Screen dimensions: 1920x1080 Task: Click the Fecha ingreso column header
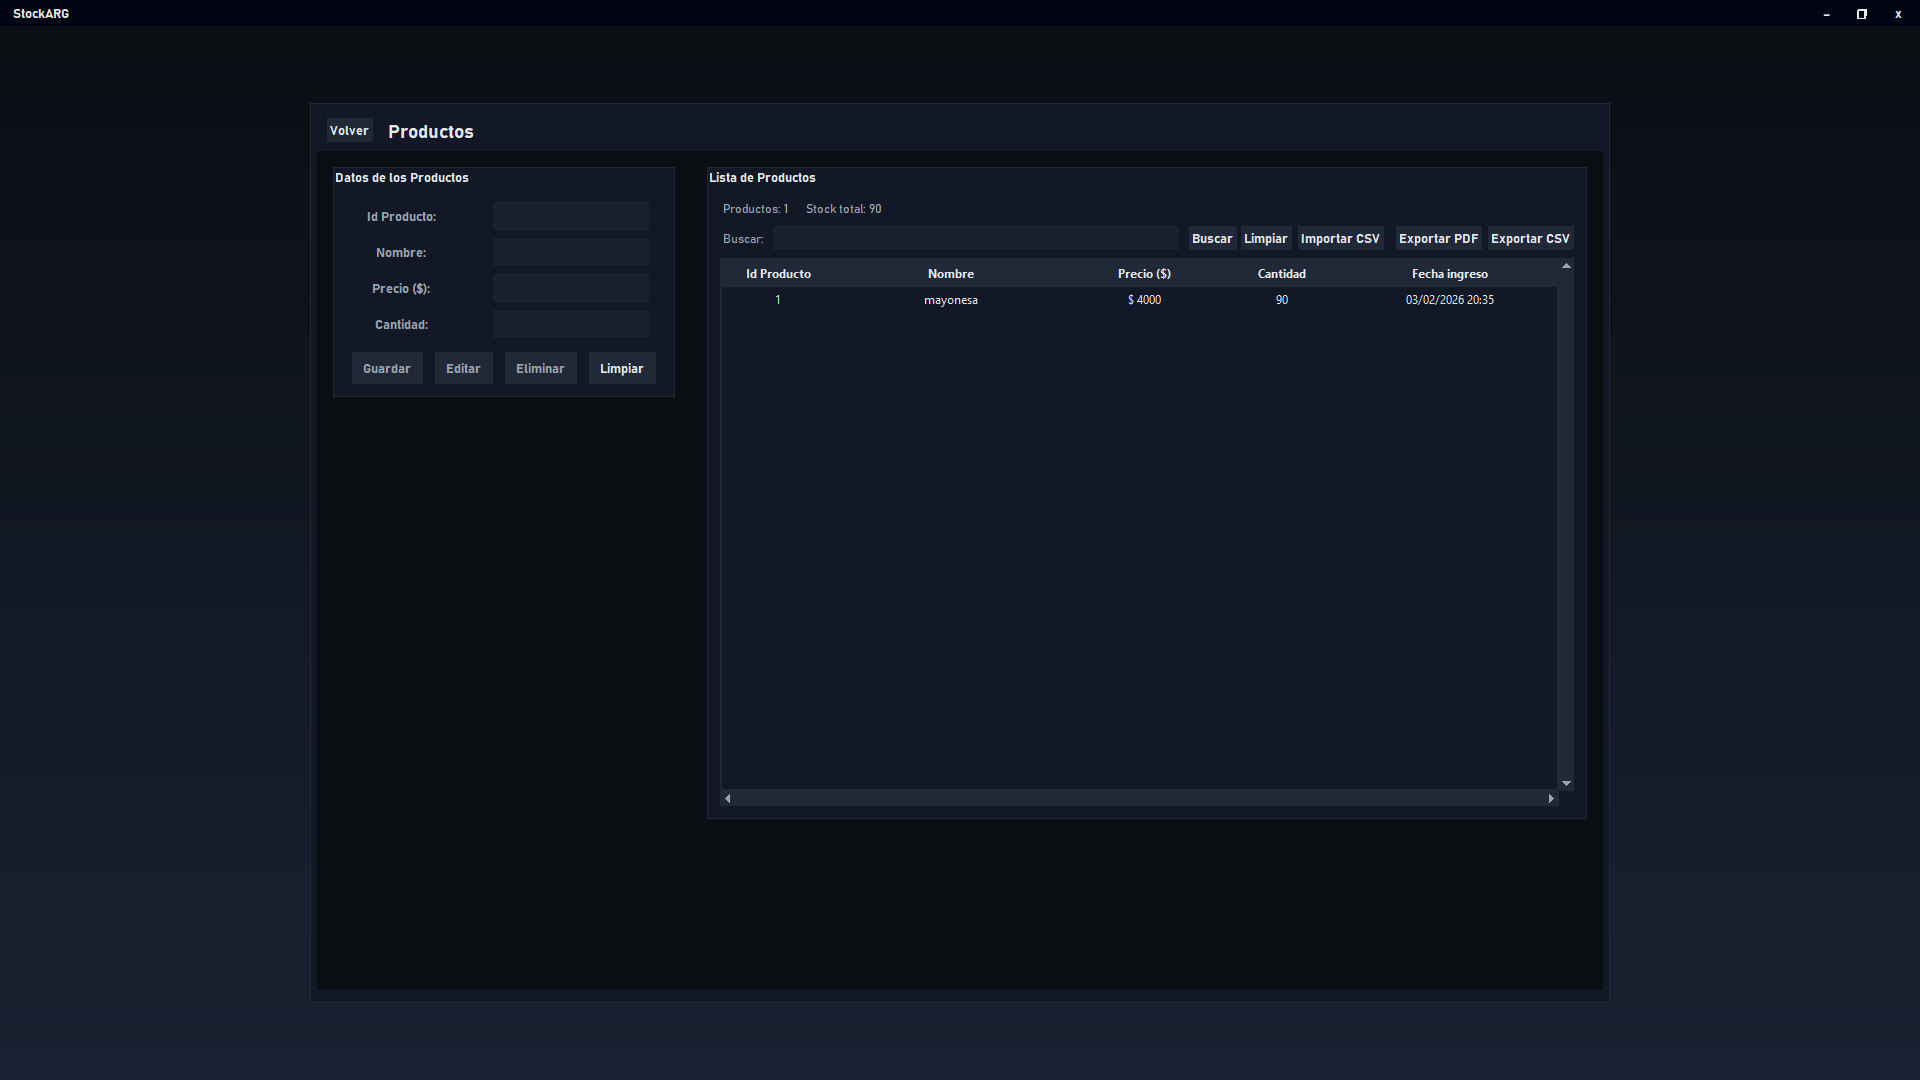pos(1449,274)
